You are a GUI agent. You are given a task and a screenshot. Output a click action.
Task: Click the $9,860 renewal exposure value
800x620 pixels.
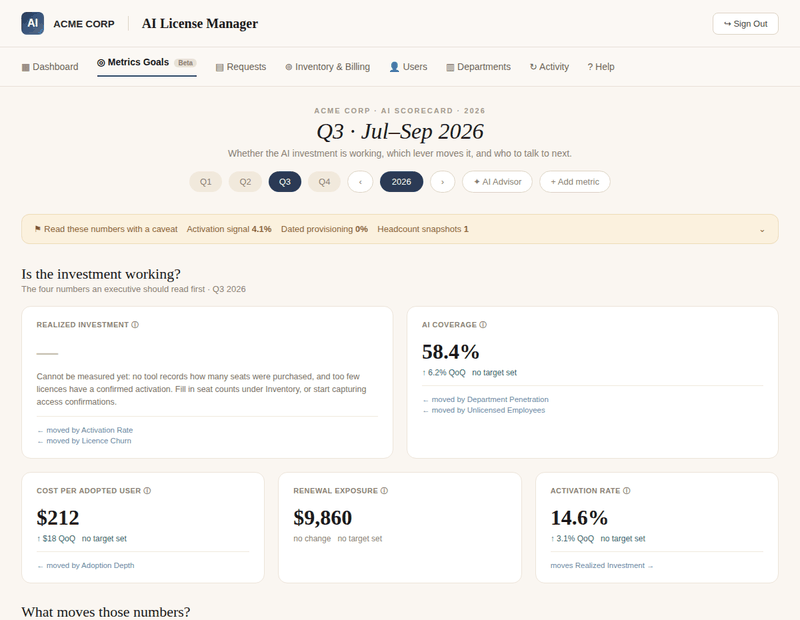[322, 518]
